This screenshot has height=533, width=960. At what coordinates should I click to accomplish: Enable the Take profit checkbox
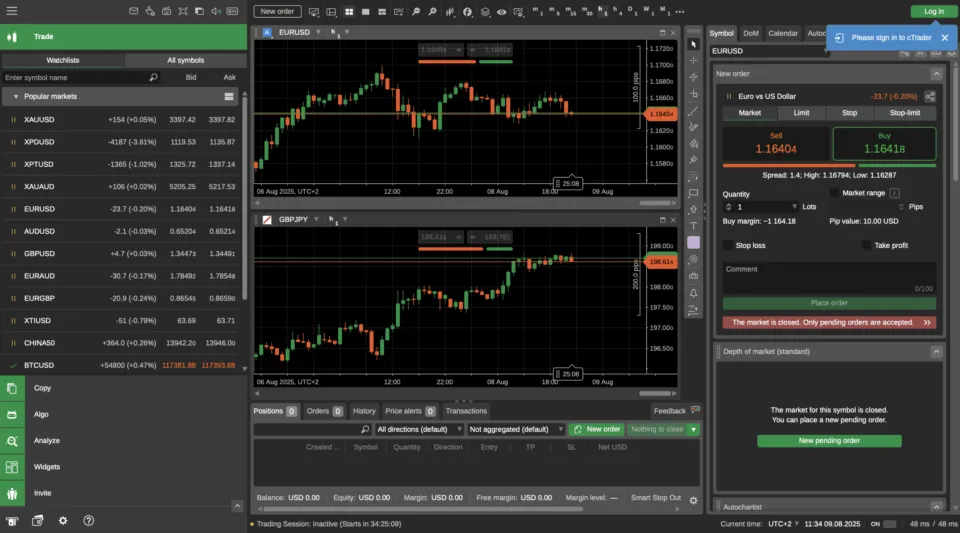click(866, 245)
